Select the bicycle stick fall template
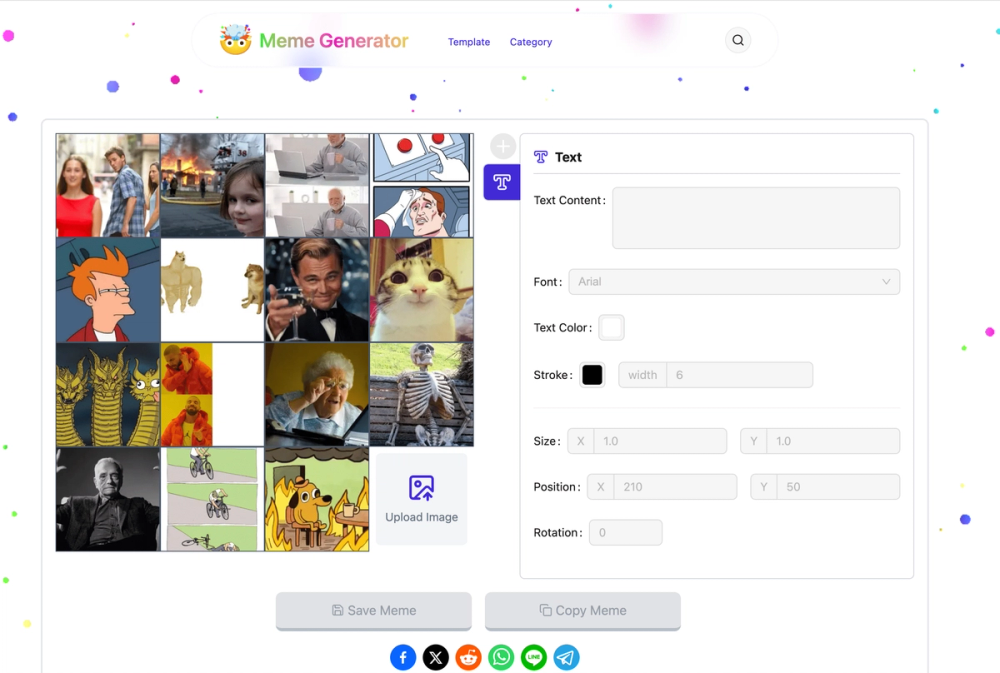 pos(212,499)
